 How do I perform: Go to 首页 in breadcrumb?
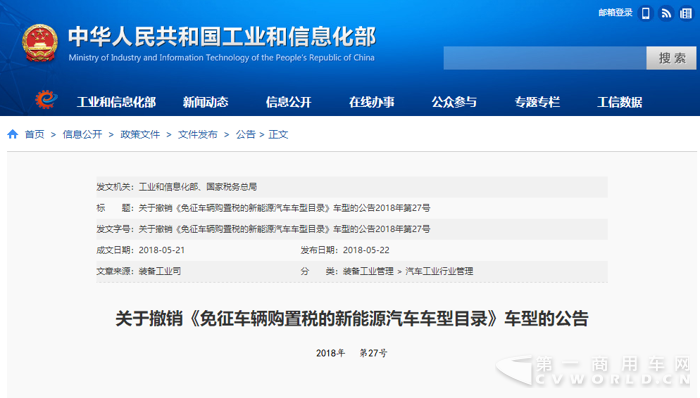point(34,134)
